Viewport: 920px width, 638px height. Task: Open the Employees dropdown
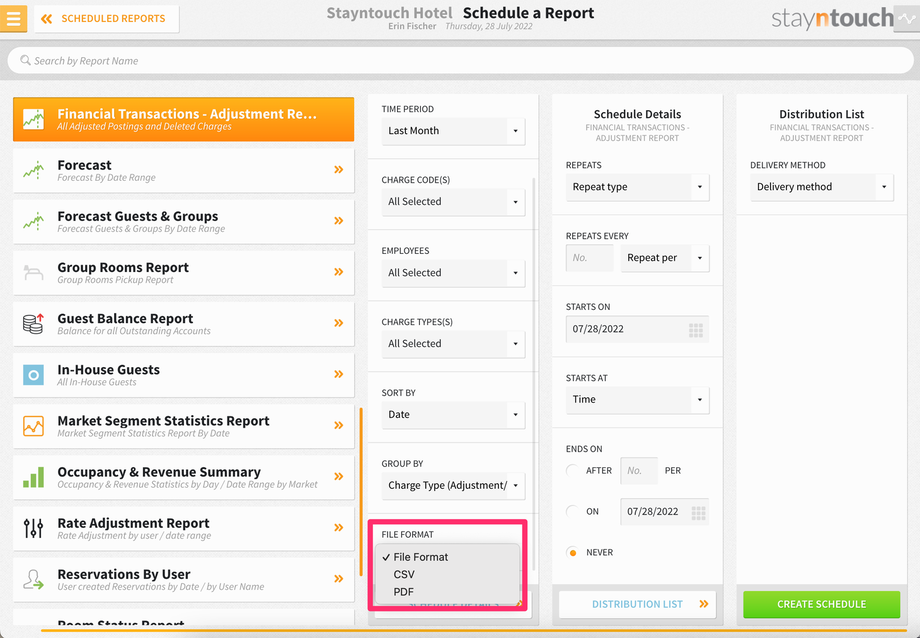pos(453,273)
